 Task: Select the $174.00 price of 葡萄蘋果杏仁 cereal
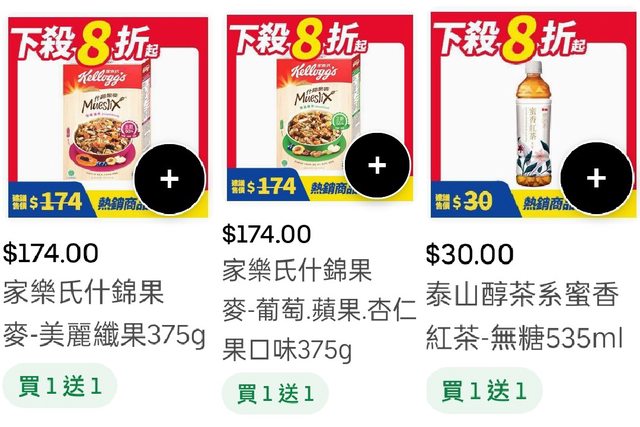(267, 234)
